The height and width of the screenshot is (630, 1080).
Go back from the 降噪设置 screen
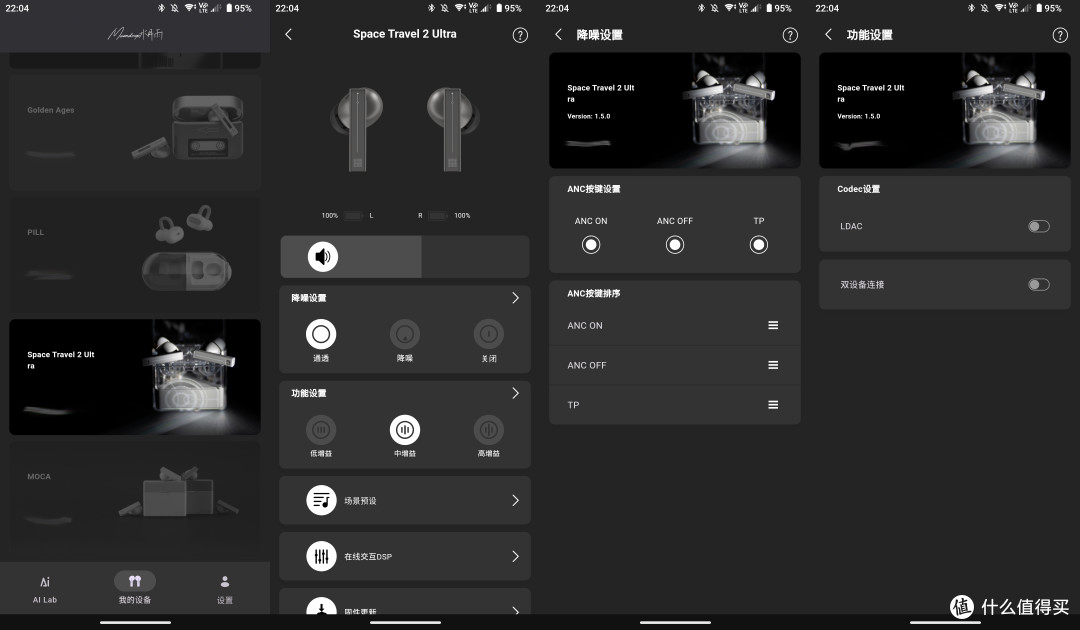[x=559, y=34]
